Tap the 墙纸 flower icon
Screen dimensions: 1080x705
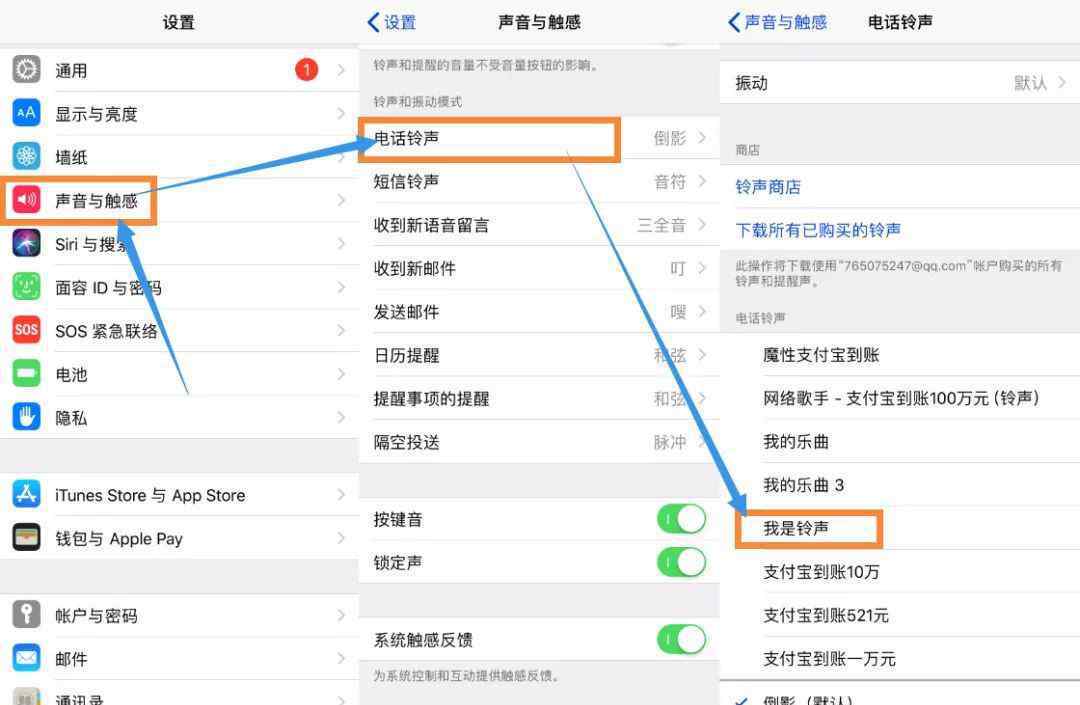(26, 156)
